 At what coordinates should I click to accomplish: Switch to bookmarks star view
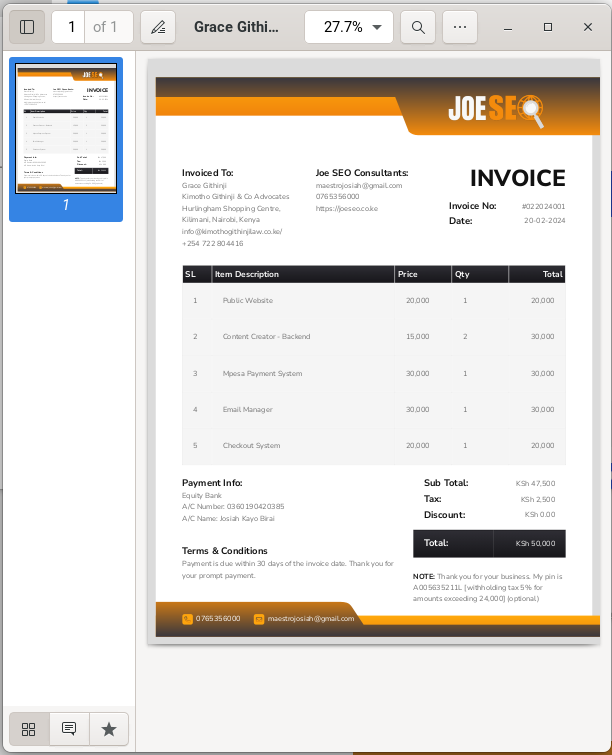click(x=109, y=729)
